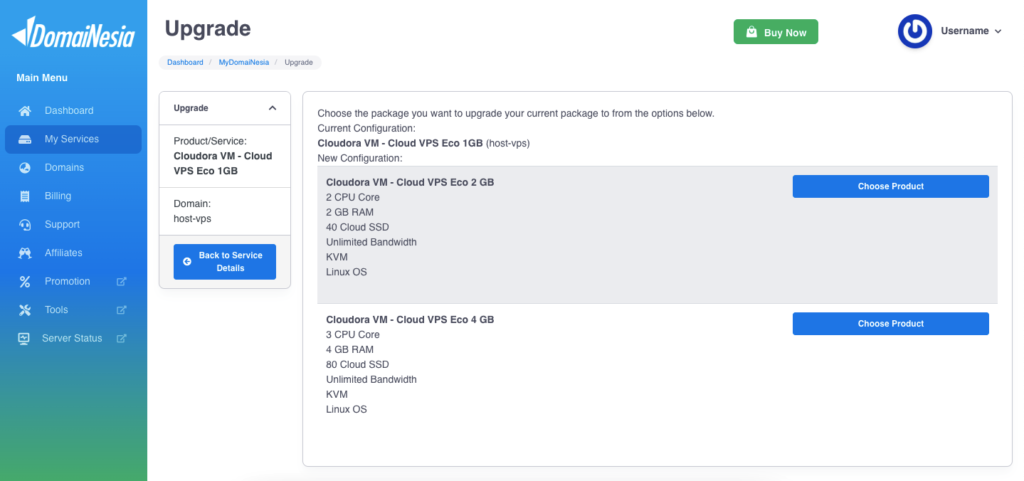
Task: Click the Affiliates icon in sidebar
Action: [25, 253]
